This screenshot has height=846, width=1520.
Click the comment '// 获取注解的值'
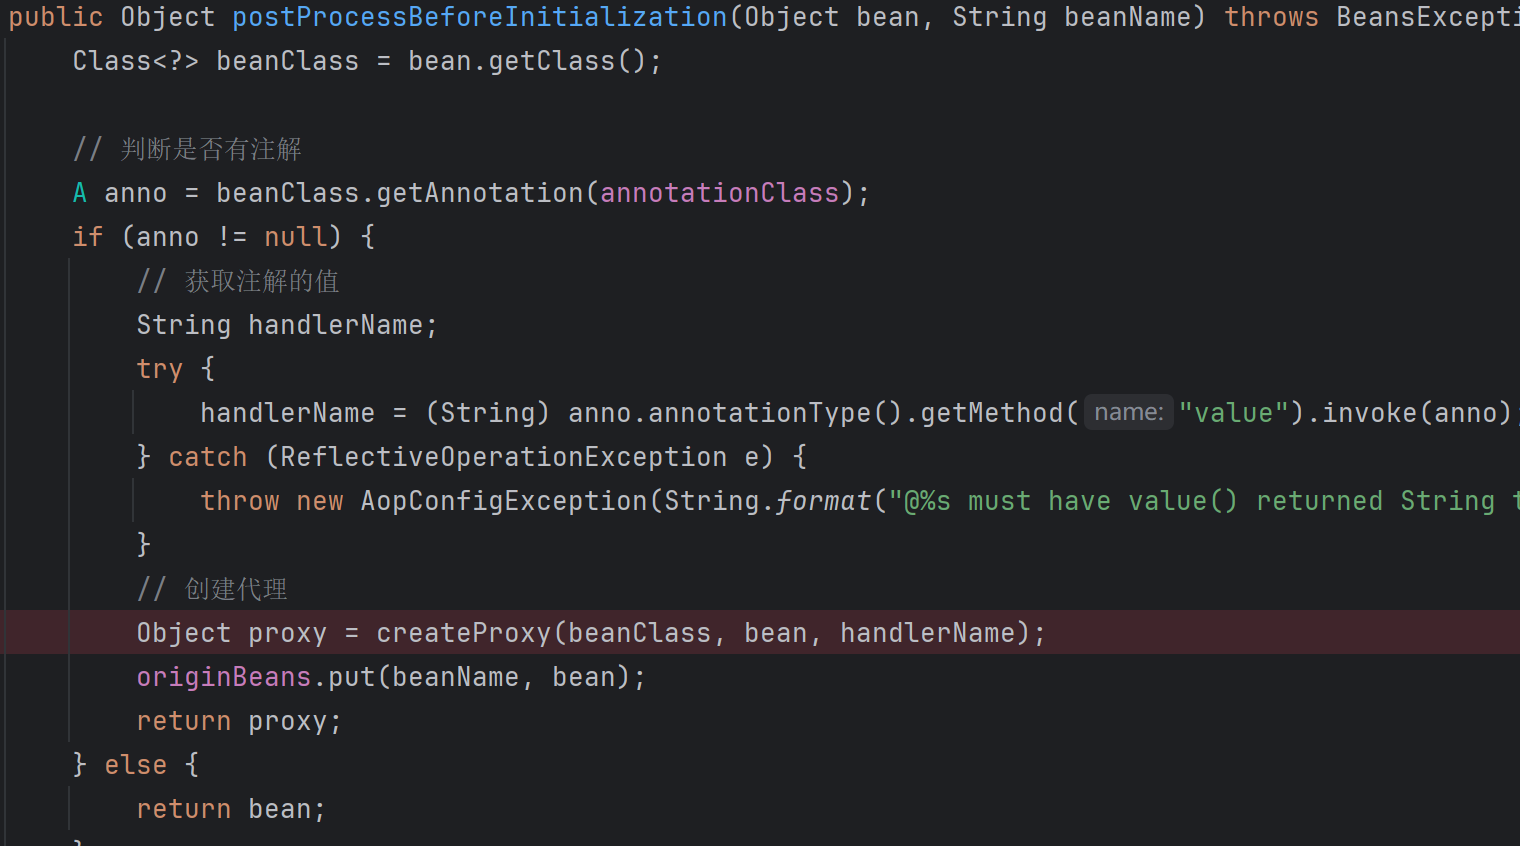coord(238,281)
